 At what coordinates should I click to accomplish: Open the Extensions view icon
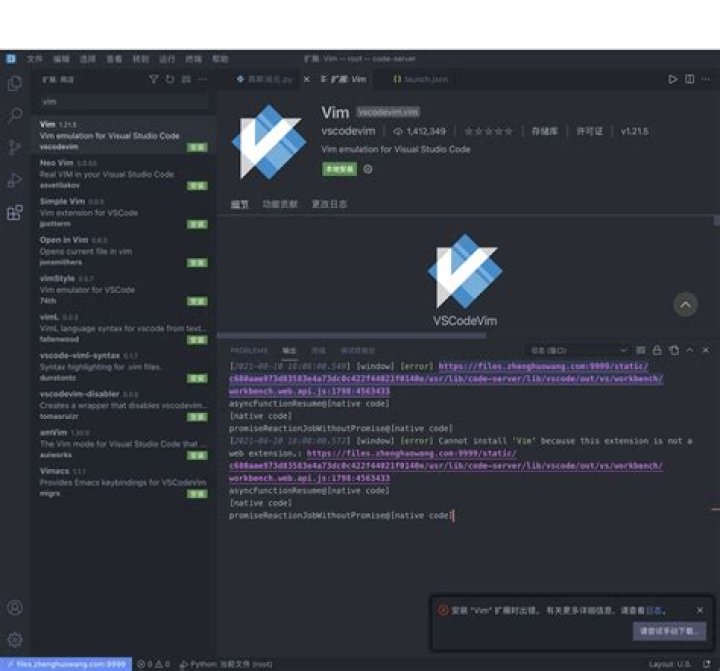coord(15,213)
